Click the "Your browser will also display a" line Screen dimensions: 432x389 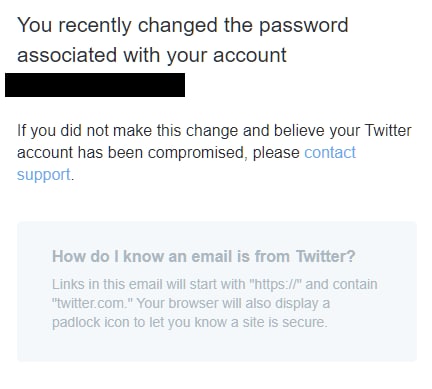233,304
